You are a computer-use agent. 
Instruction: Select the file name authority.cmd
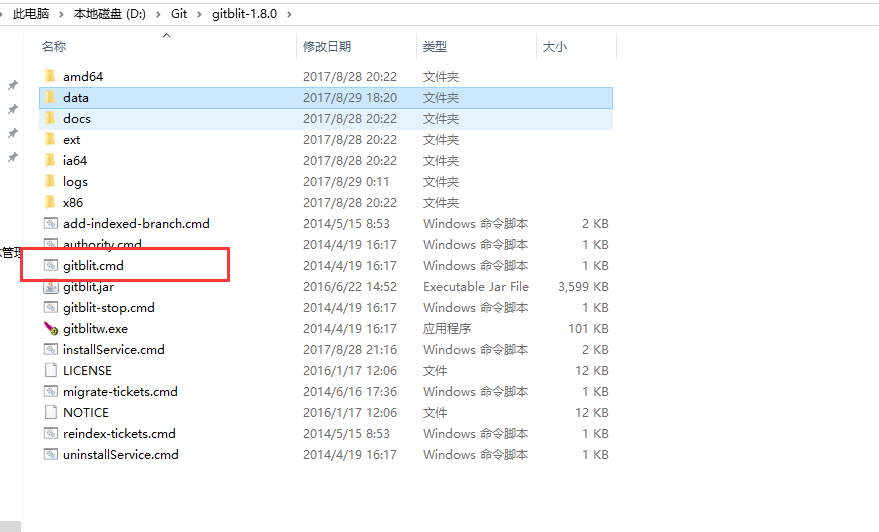(x=102, y=244)
